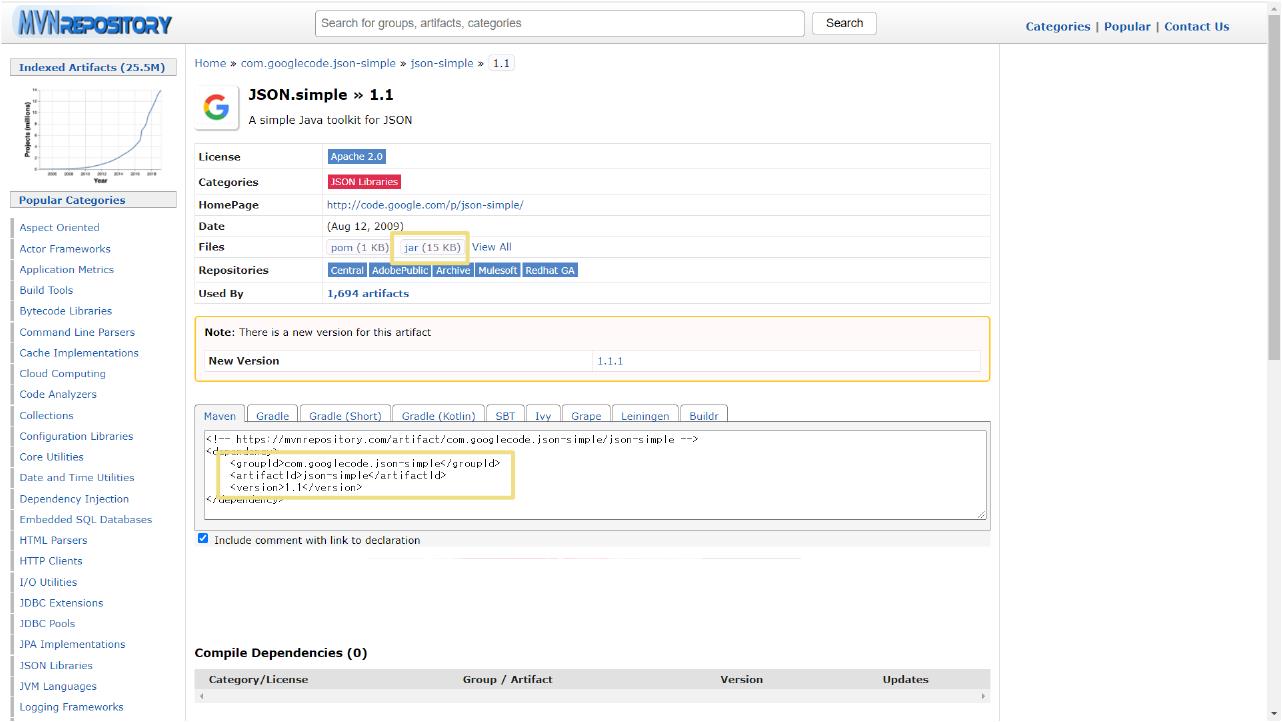Image resolution: width=1282 pixels, height=722 pixels.
Task: Select Build Tools in Popular Categories
Action: (x=46, y=290)
